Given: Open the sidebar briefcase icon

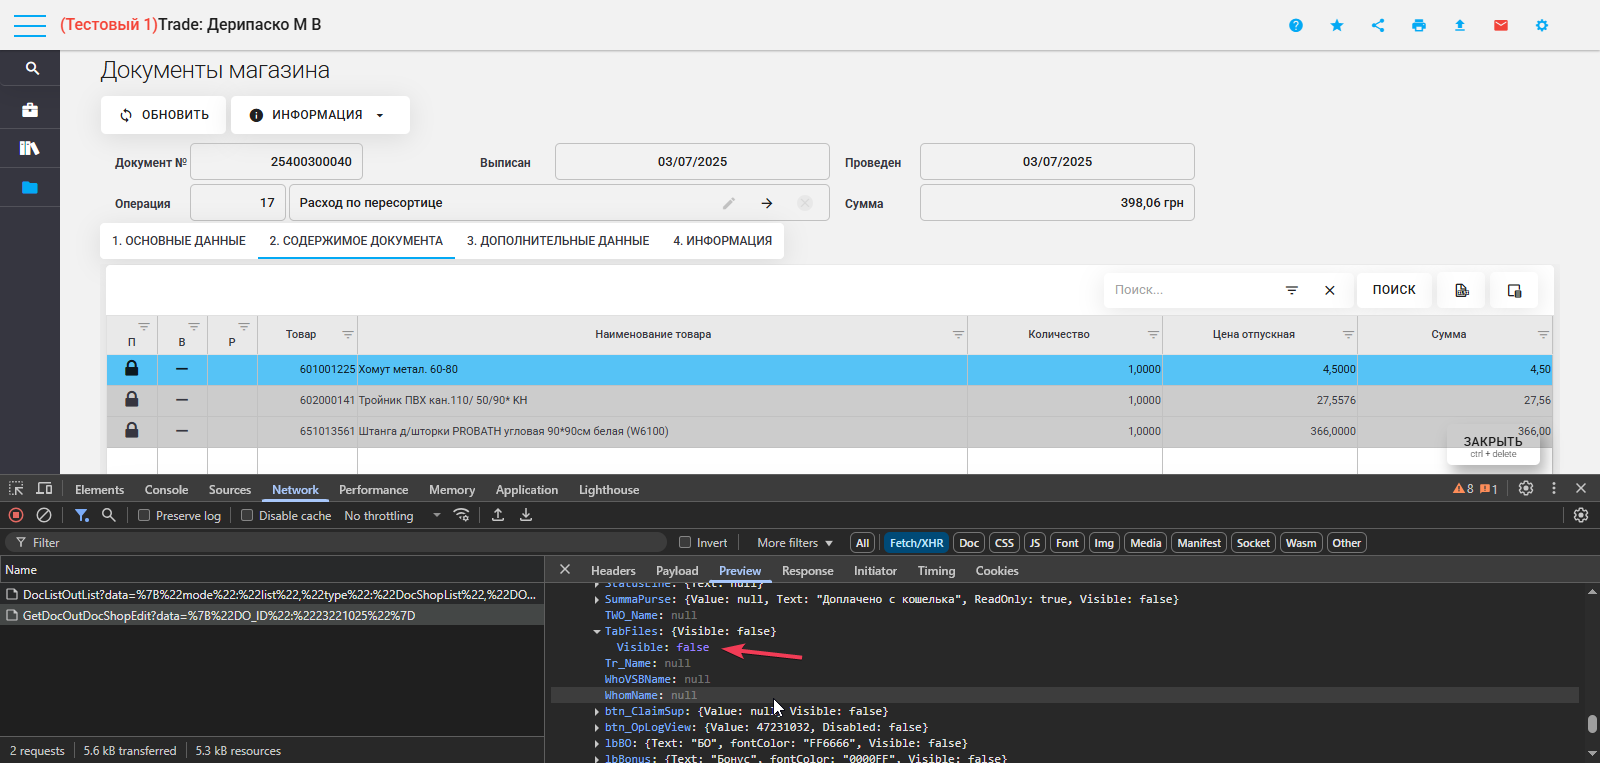Looking at the screenshot, I should (x=30, y=109).
